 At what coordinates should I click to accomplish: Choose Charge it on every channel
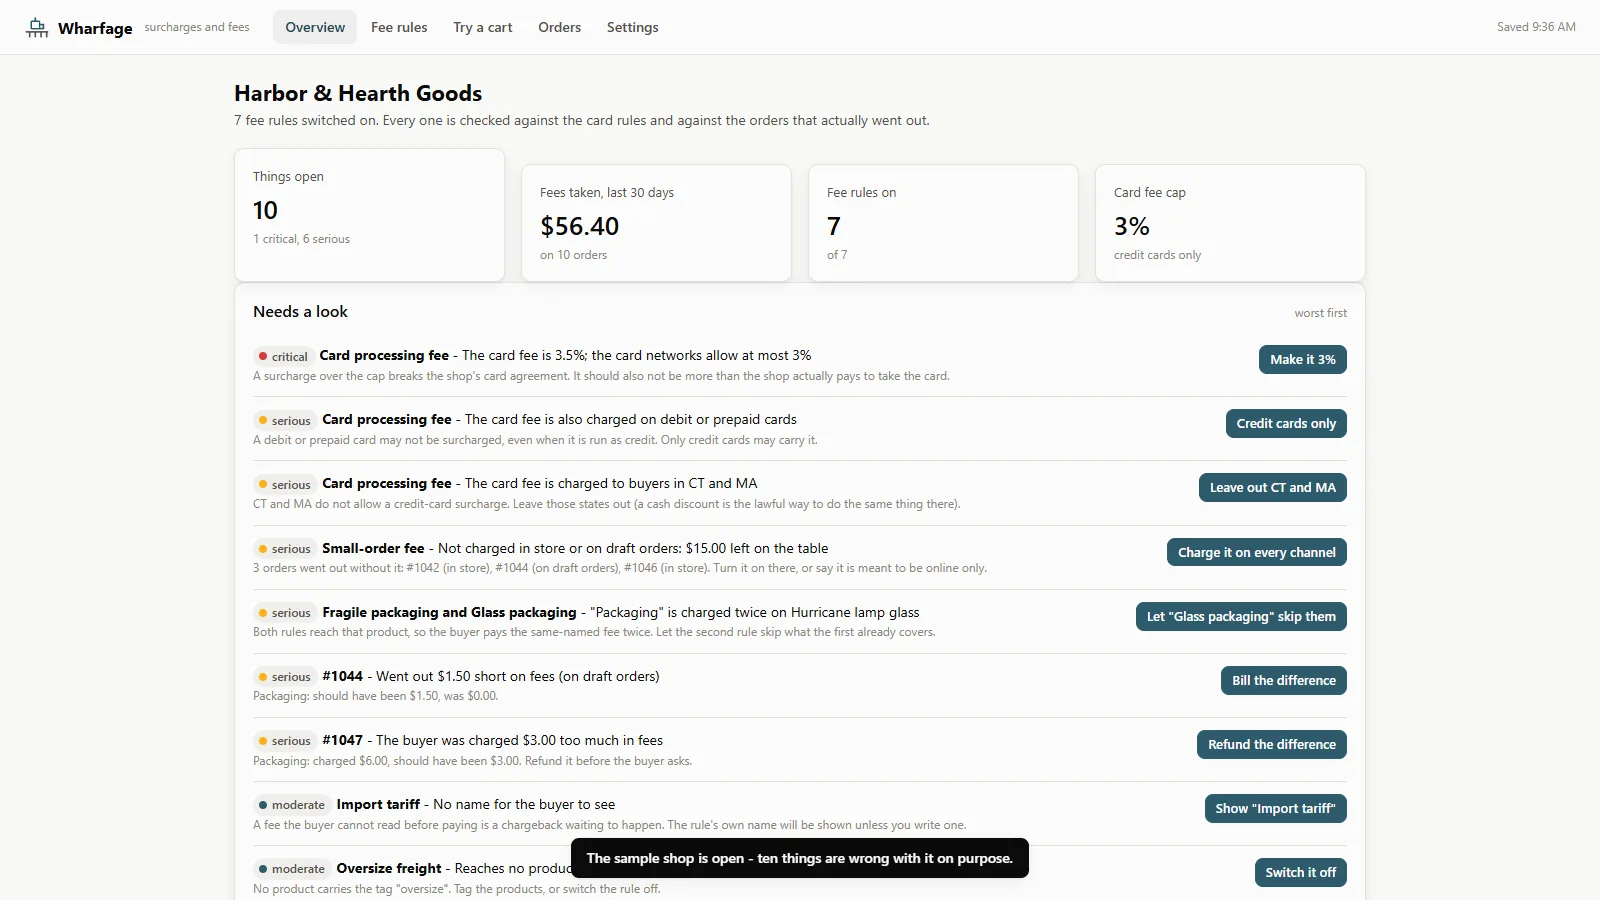pos(1256,552)
